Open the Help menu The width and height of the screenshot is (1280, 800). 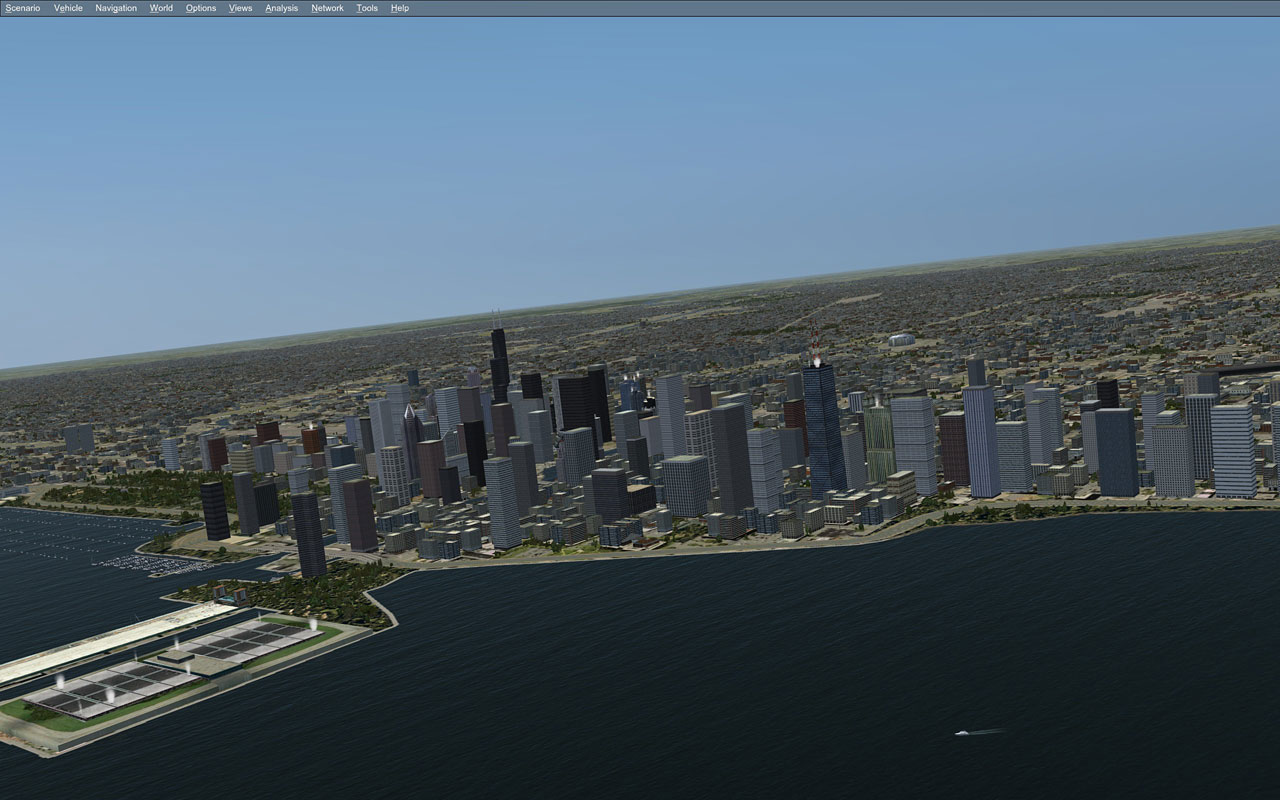(399, 8)
